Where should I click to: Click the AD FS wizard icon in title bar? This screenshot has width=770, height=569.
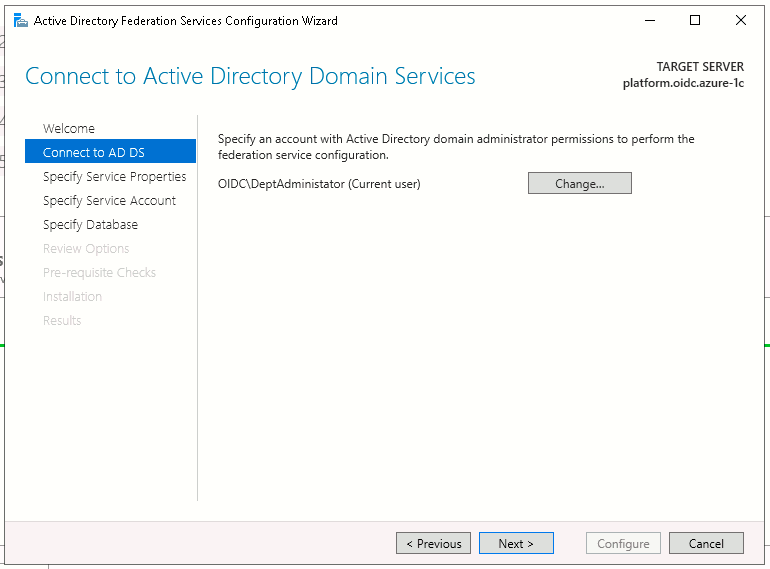[20, 20]
